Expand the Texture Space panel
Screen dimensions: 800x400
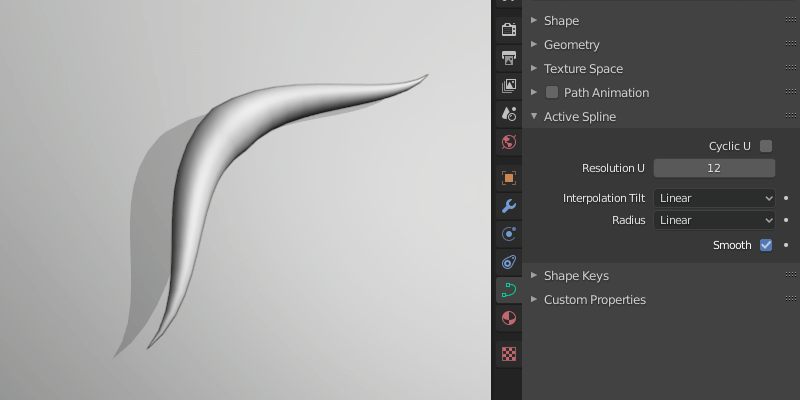(534, 68)
